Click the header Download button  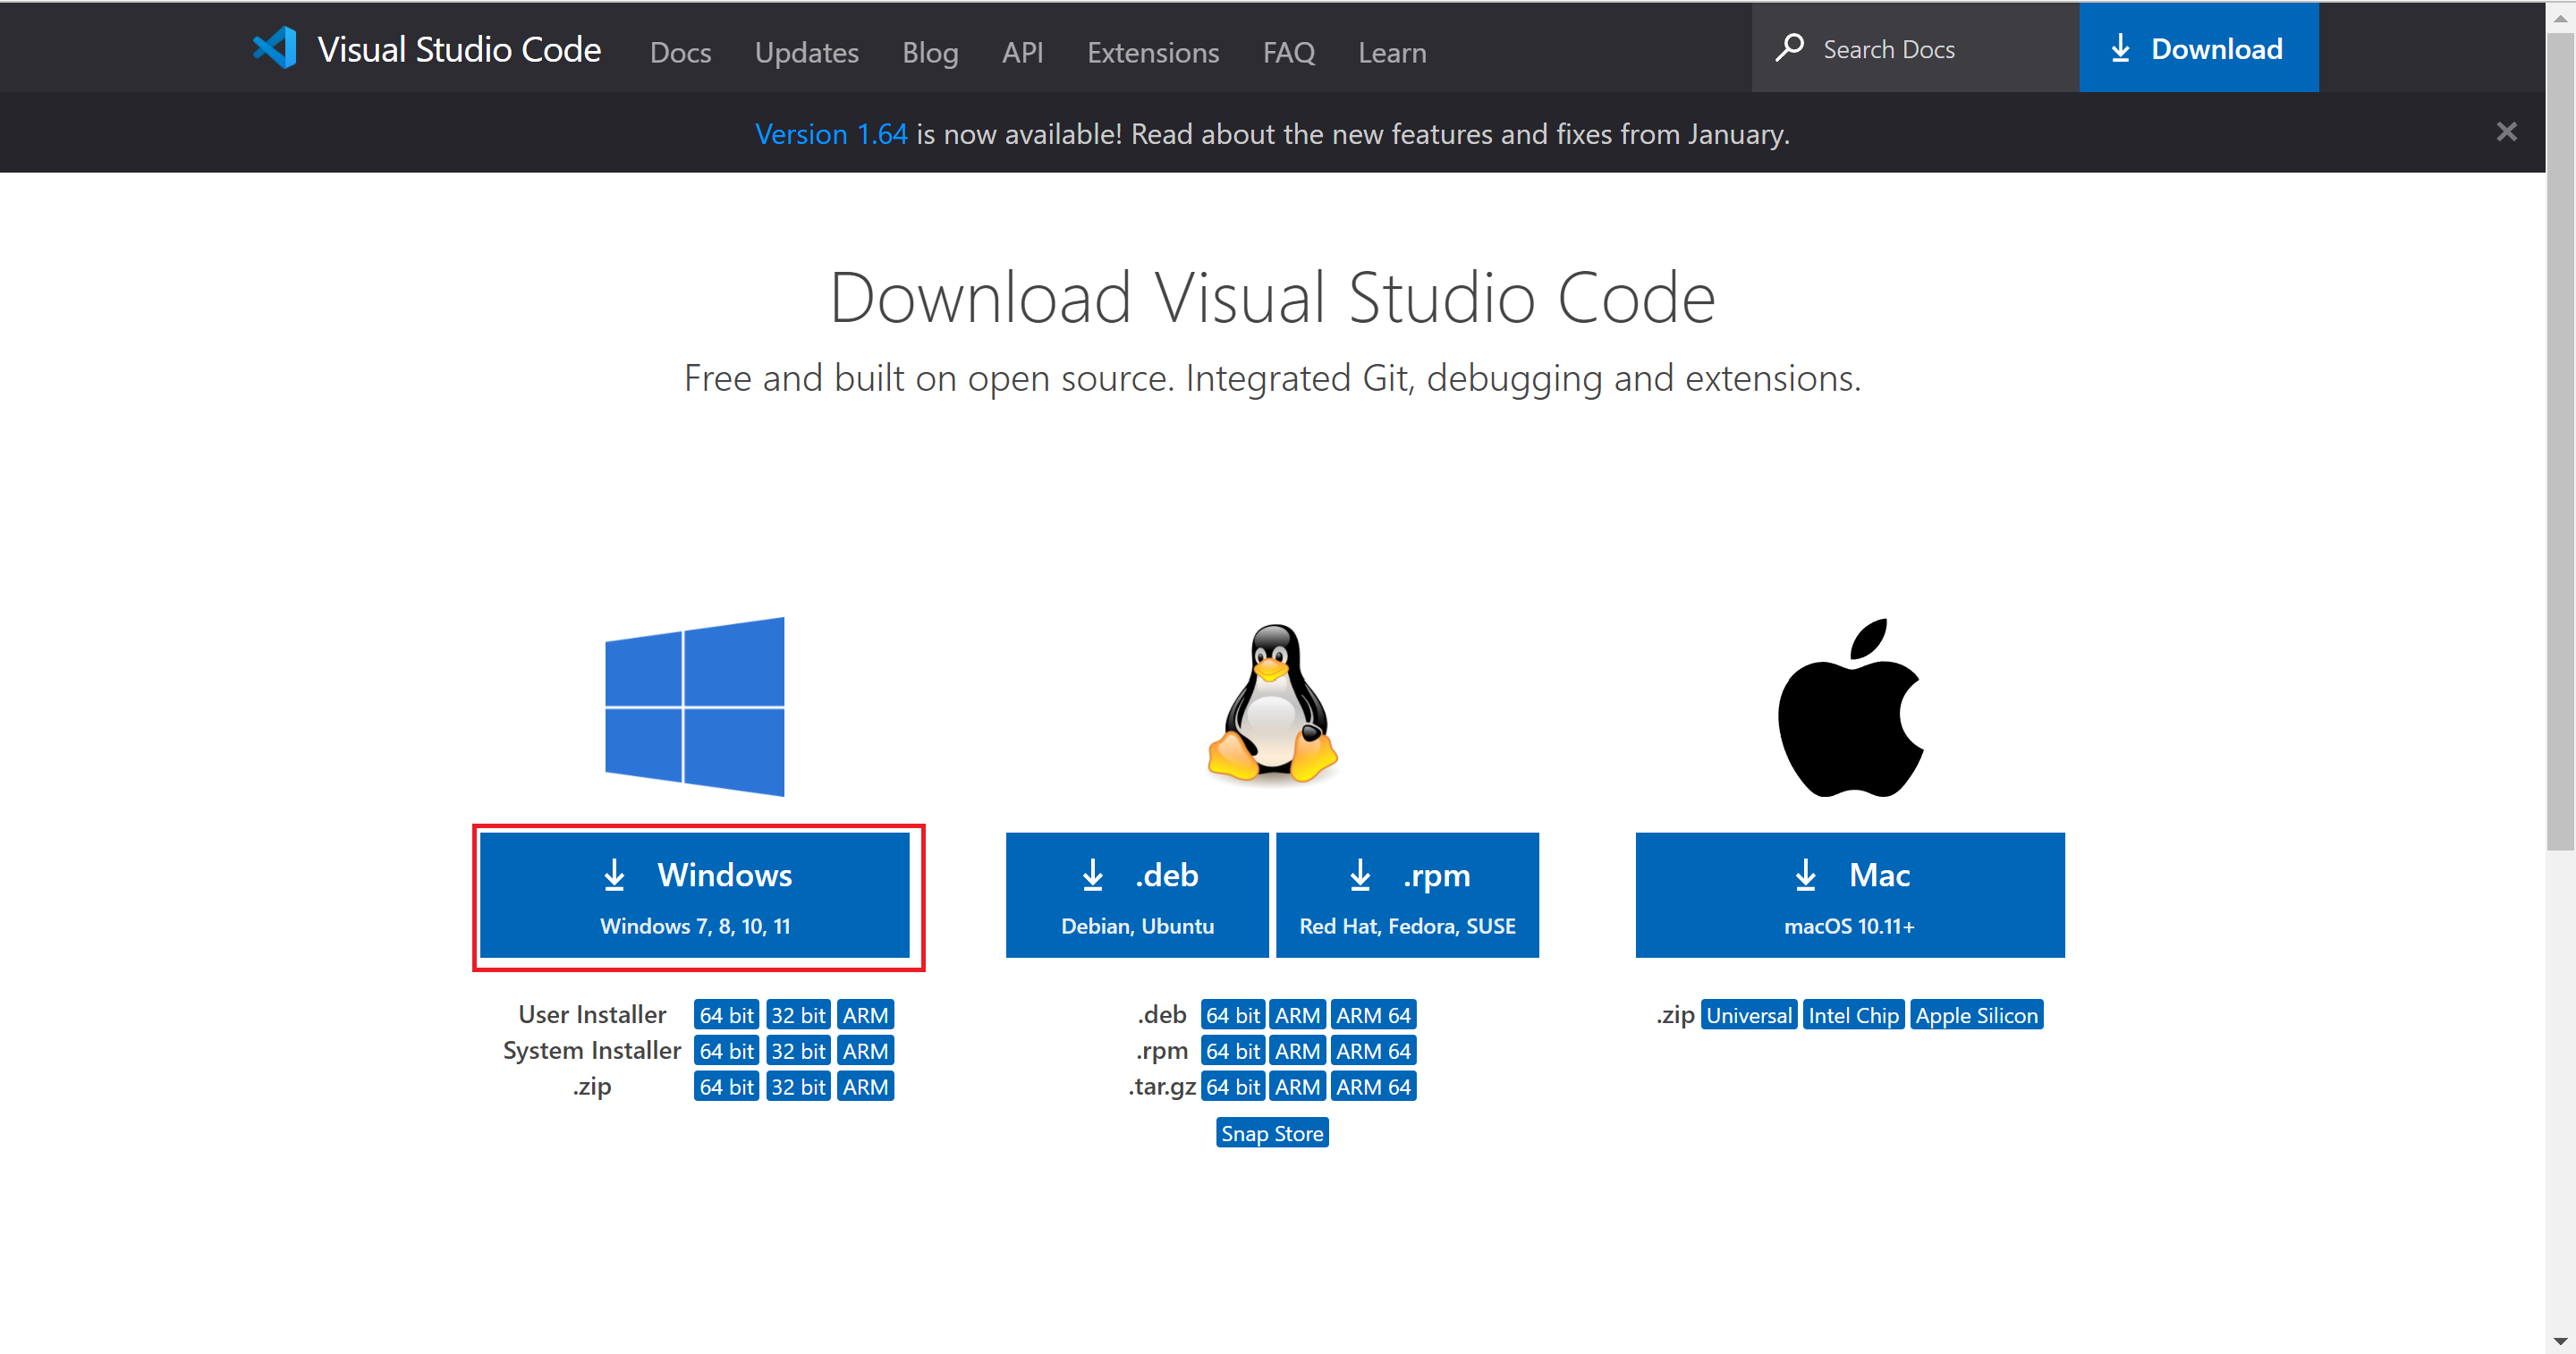(2198, 48)
